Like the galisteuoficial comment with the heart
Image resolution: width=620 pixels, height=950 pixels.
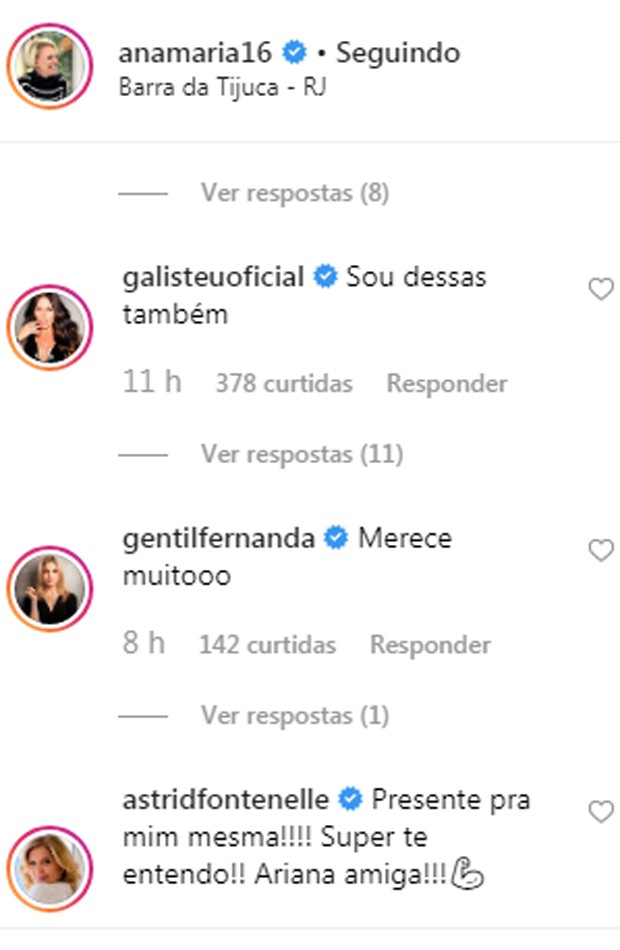point(600,290)
